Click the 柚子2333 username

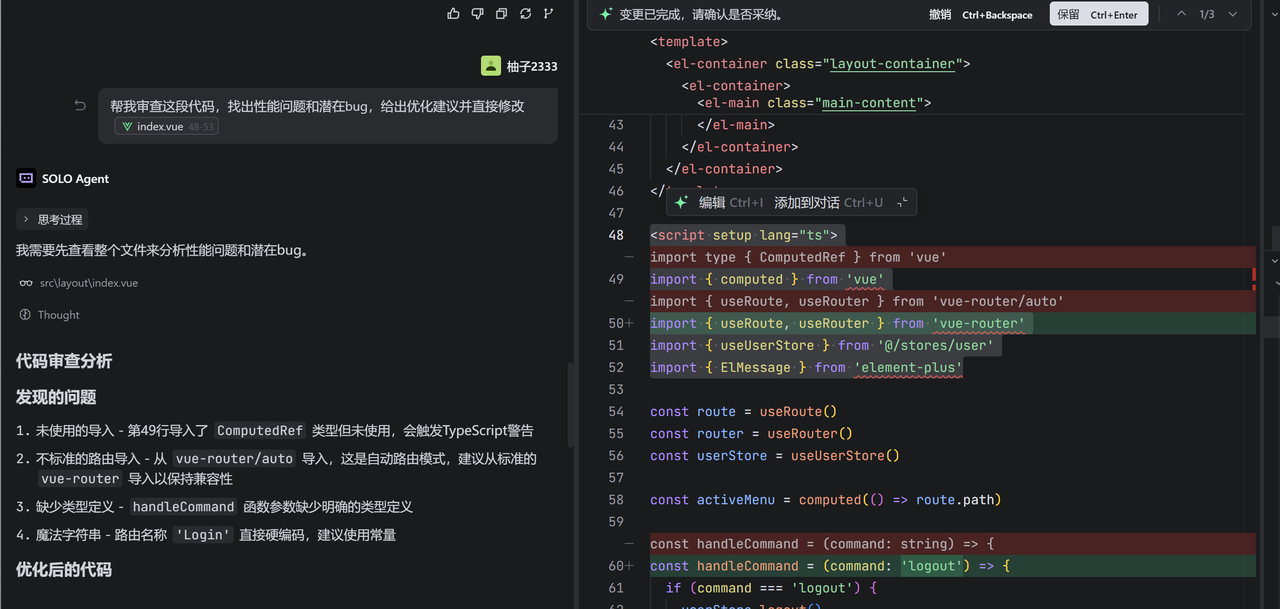(532, 66)
